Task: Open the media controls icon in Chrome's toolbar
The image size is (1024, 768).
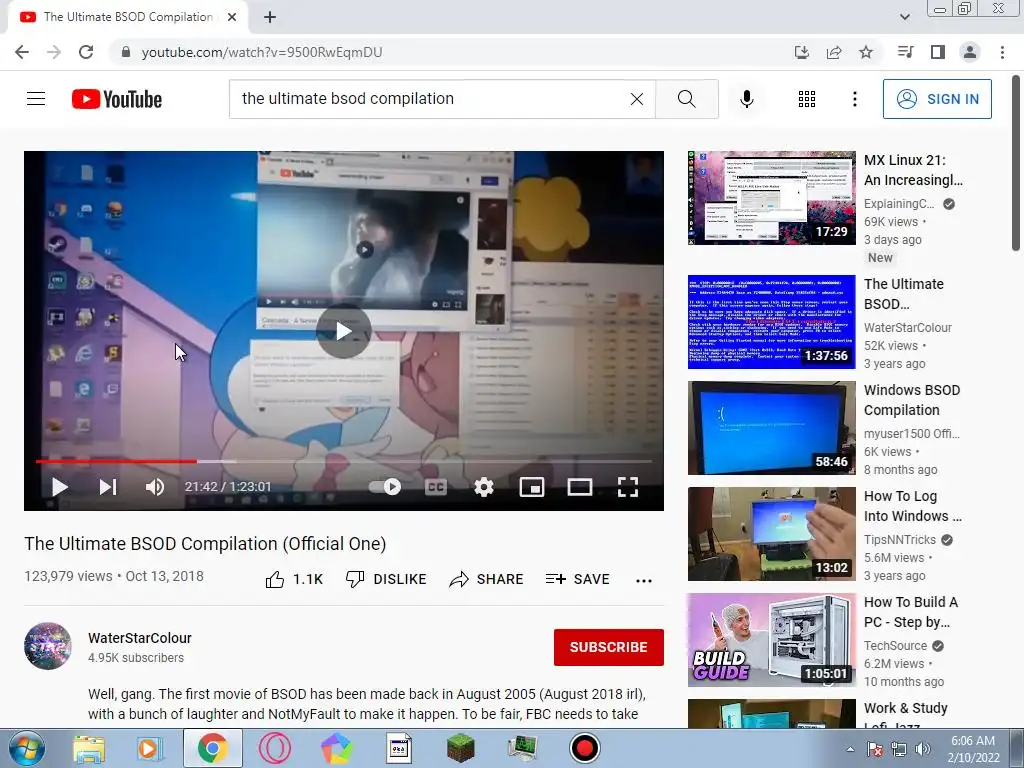Action: click(905, 52)
